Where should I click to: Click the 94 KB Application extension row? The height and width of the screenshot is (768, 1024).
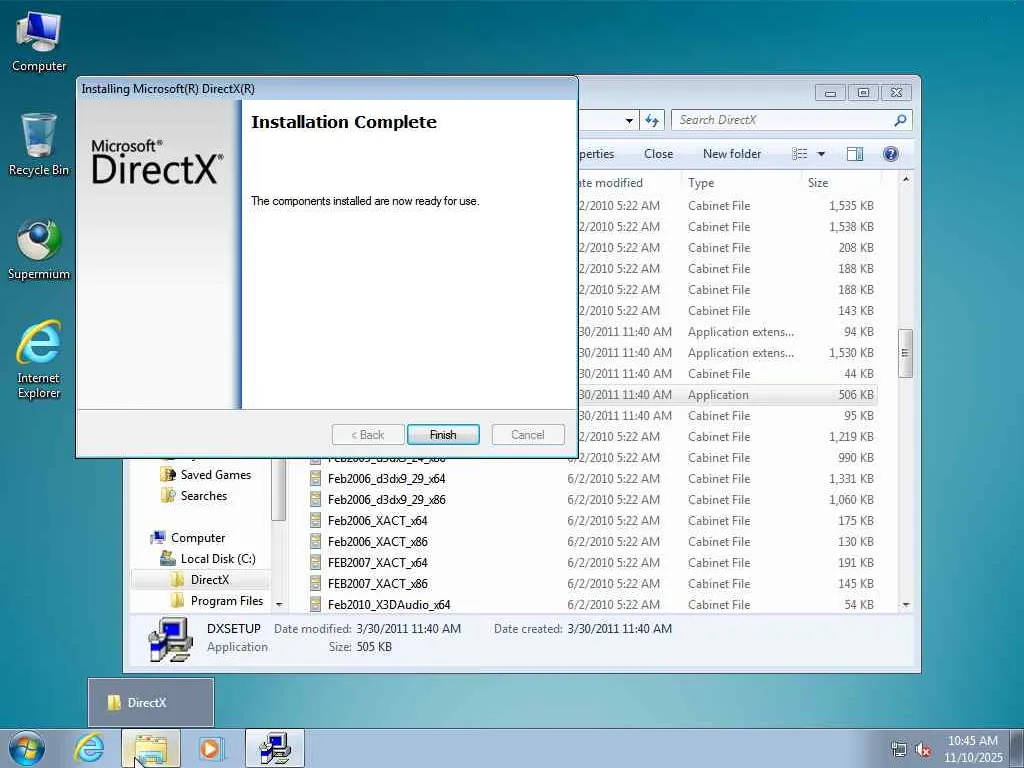coord(727,332)
